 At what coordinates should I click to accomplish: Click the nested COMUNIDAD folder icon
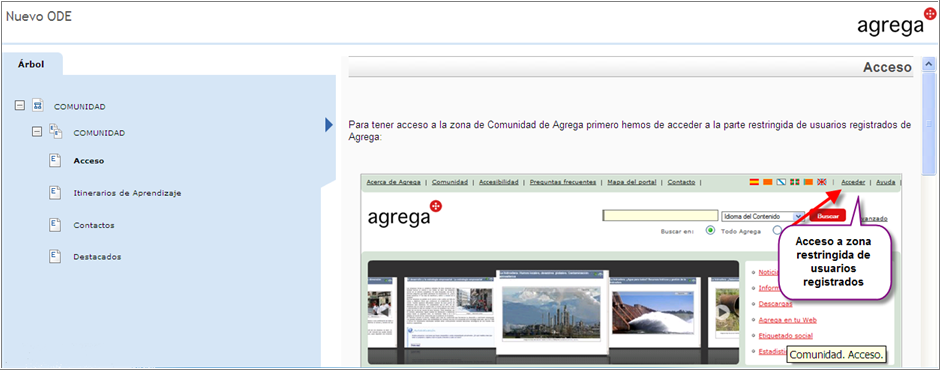(x=55, y=131)
